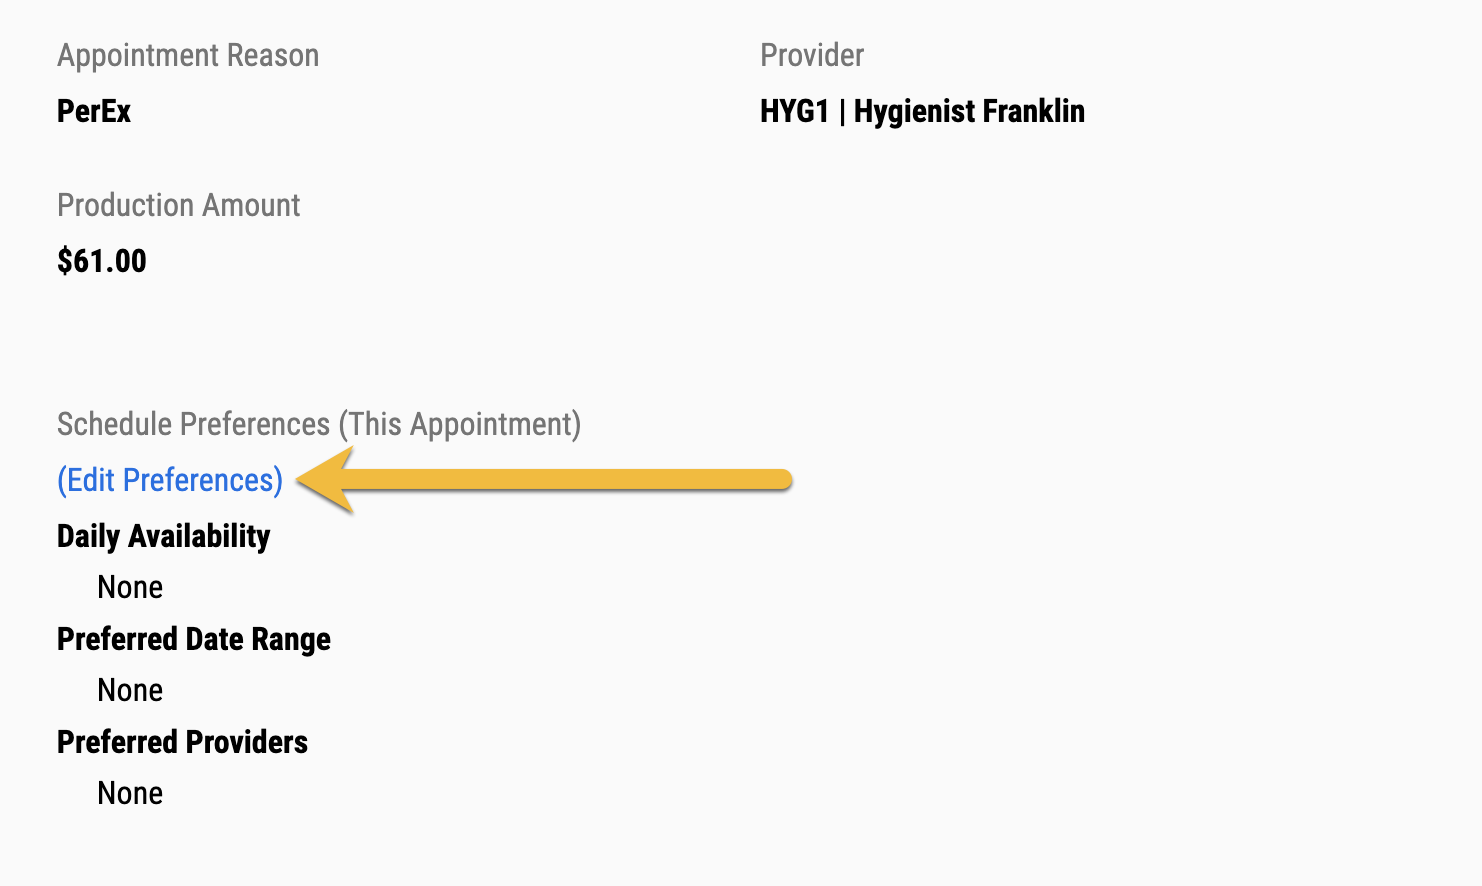Screen dimensions: 1482x886
Task: Select the Preferred Providers heading
Action: coord(182,742)
